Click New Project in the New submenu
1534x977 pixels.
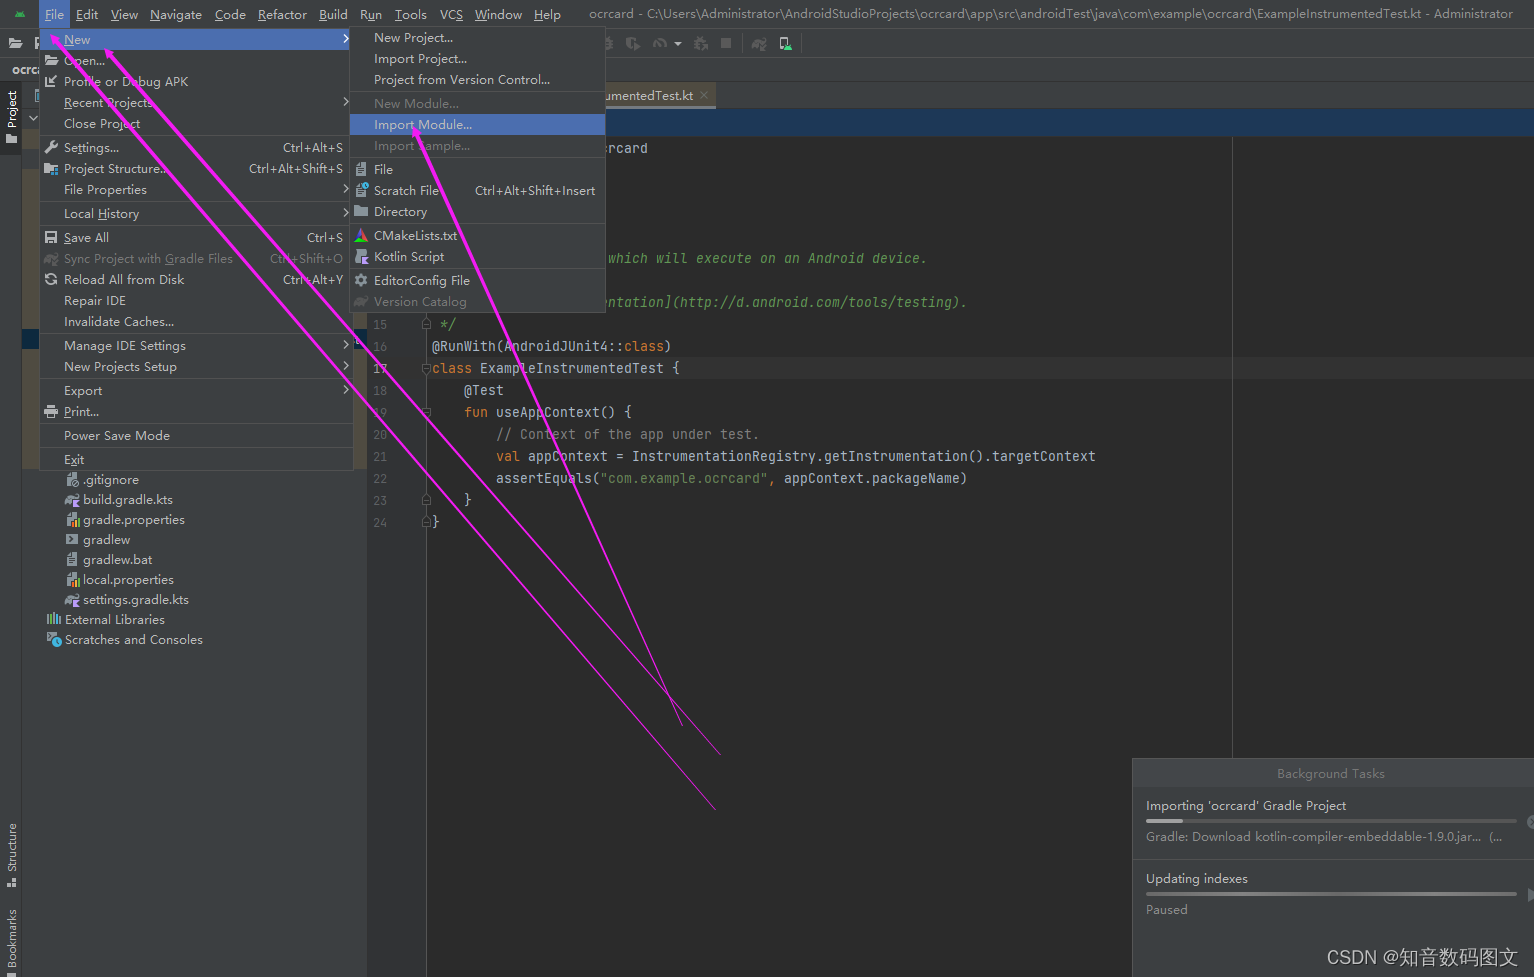[413, 37]
